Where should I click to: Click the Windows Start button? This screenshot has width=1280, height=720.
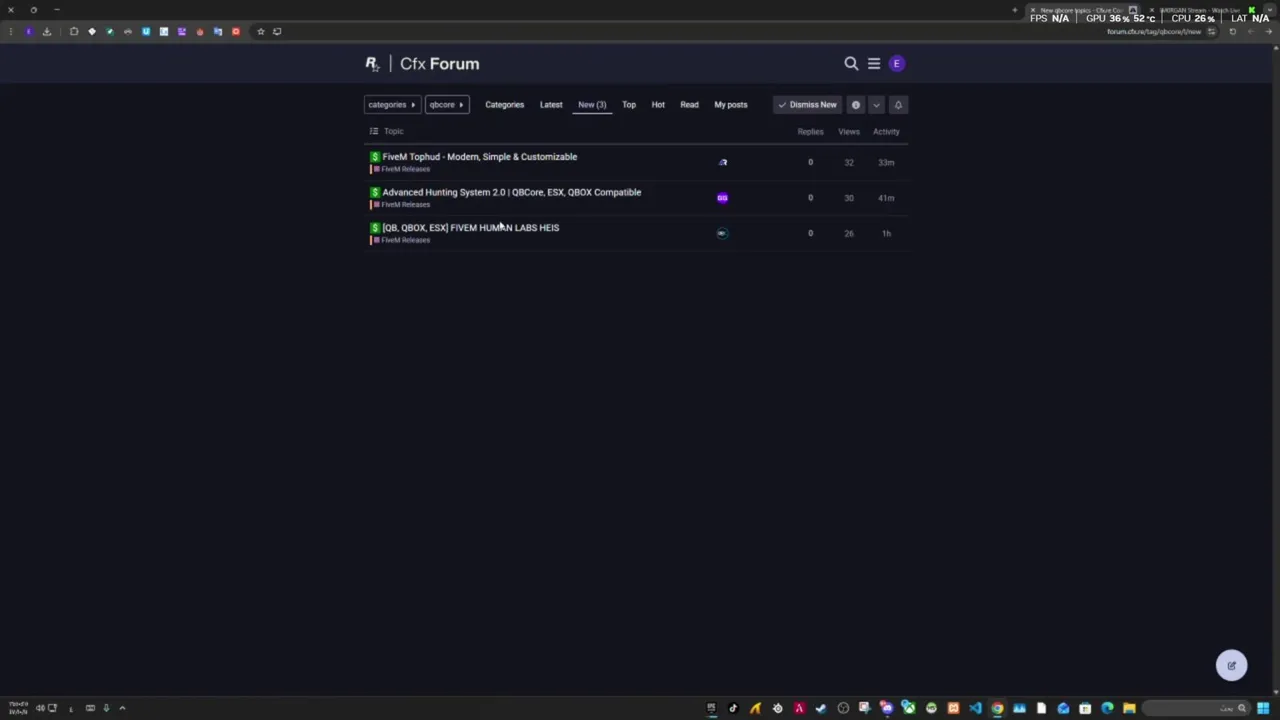(1263, 709)
